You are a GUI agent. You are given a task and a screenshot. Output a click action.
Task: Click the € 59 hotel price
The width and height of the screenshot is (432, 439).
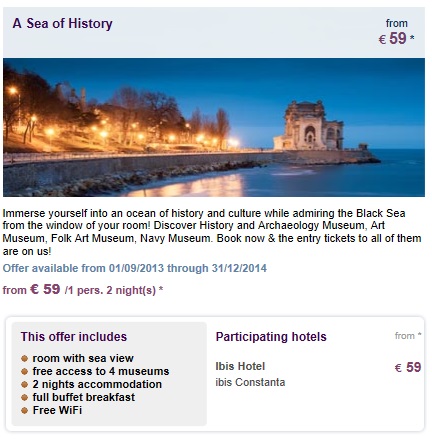point(408,367)
